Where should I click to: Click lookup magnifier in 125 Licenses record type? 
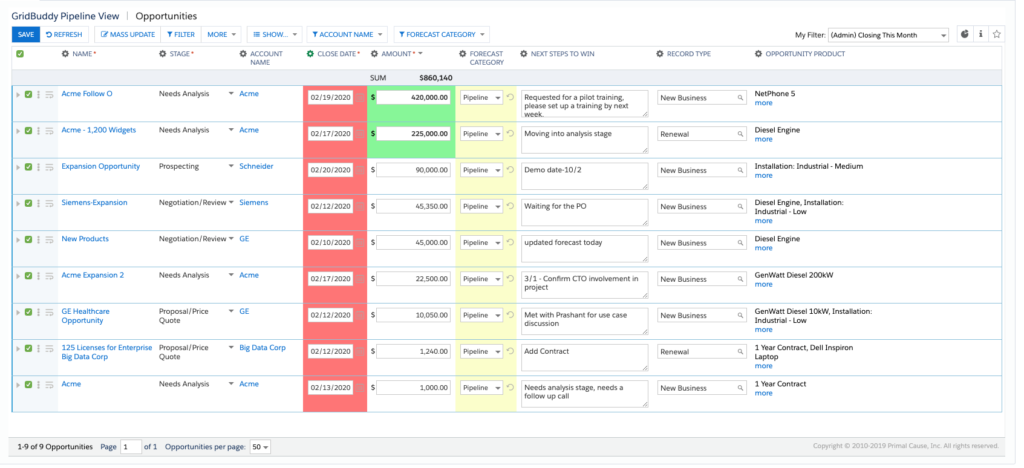click(741, 351)
